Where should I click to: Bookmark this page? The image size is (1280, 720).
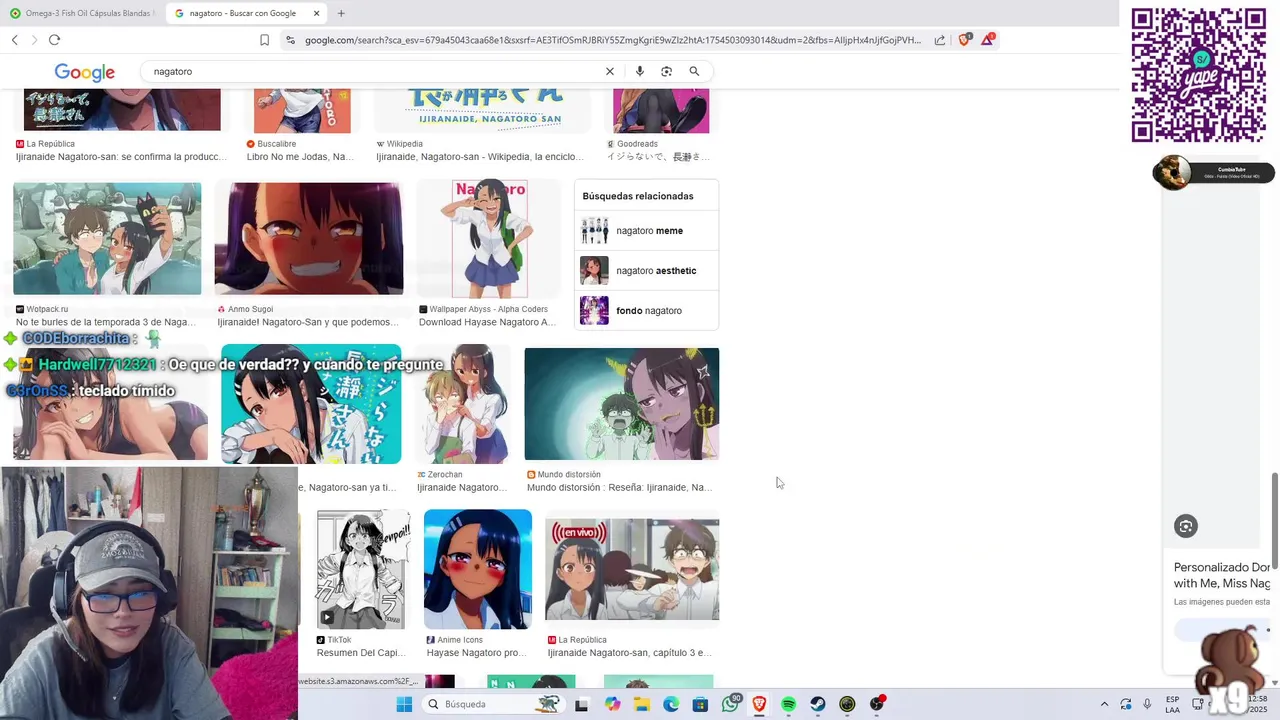tap(264, 40)
